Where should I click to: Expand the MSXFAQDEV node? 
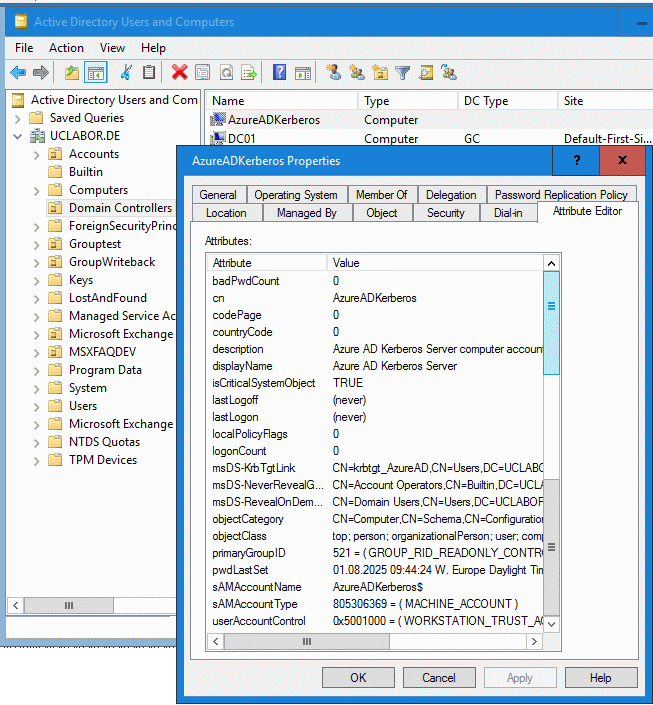(36, 353)
